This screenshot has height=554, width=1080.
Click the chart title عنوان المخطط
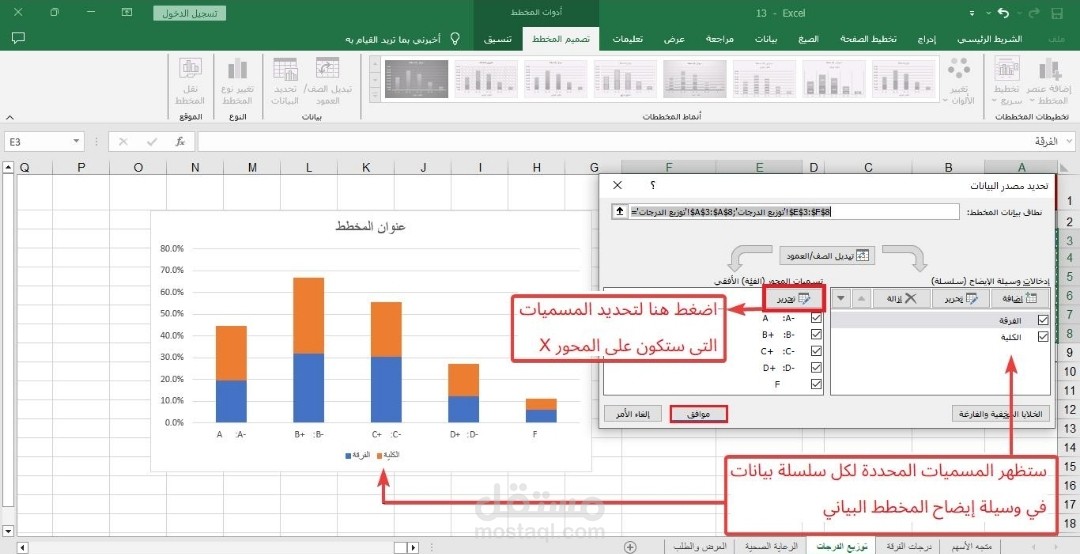click(371, 226)
